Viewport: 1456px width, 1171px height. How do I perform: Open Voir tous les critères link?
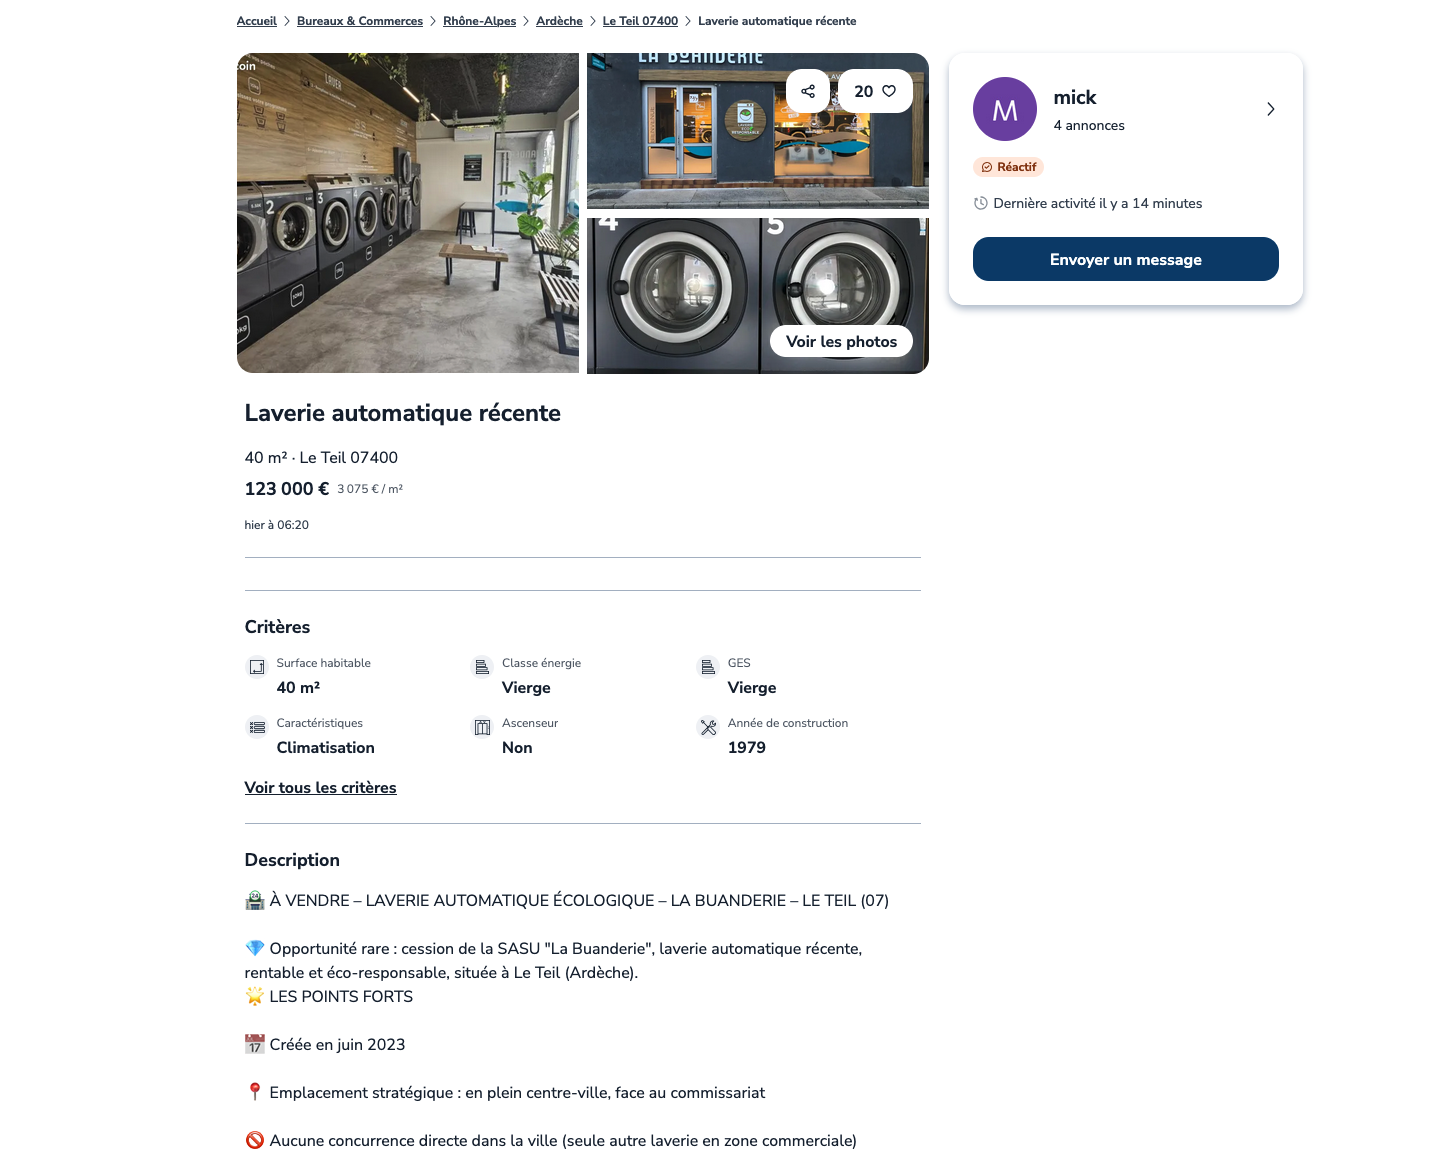pos(320,788)
